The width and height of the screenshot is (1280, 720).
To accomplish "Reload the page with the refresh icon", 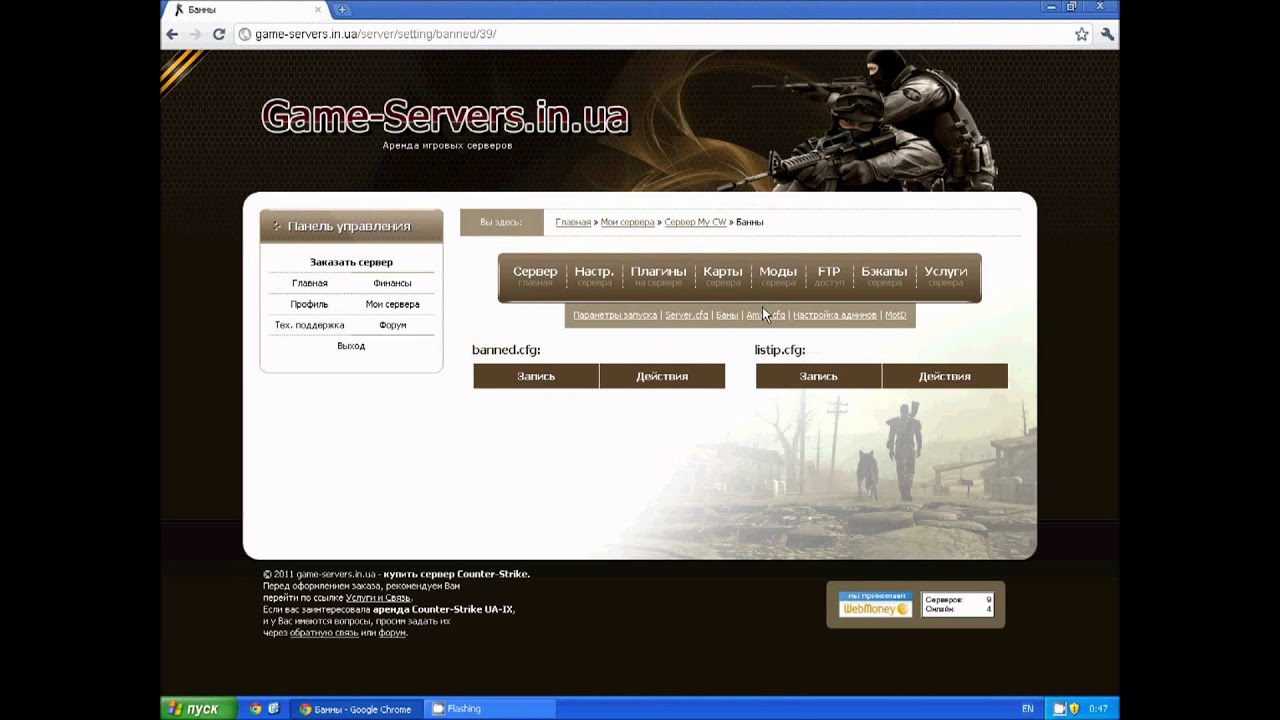I will (218, 34).
